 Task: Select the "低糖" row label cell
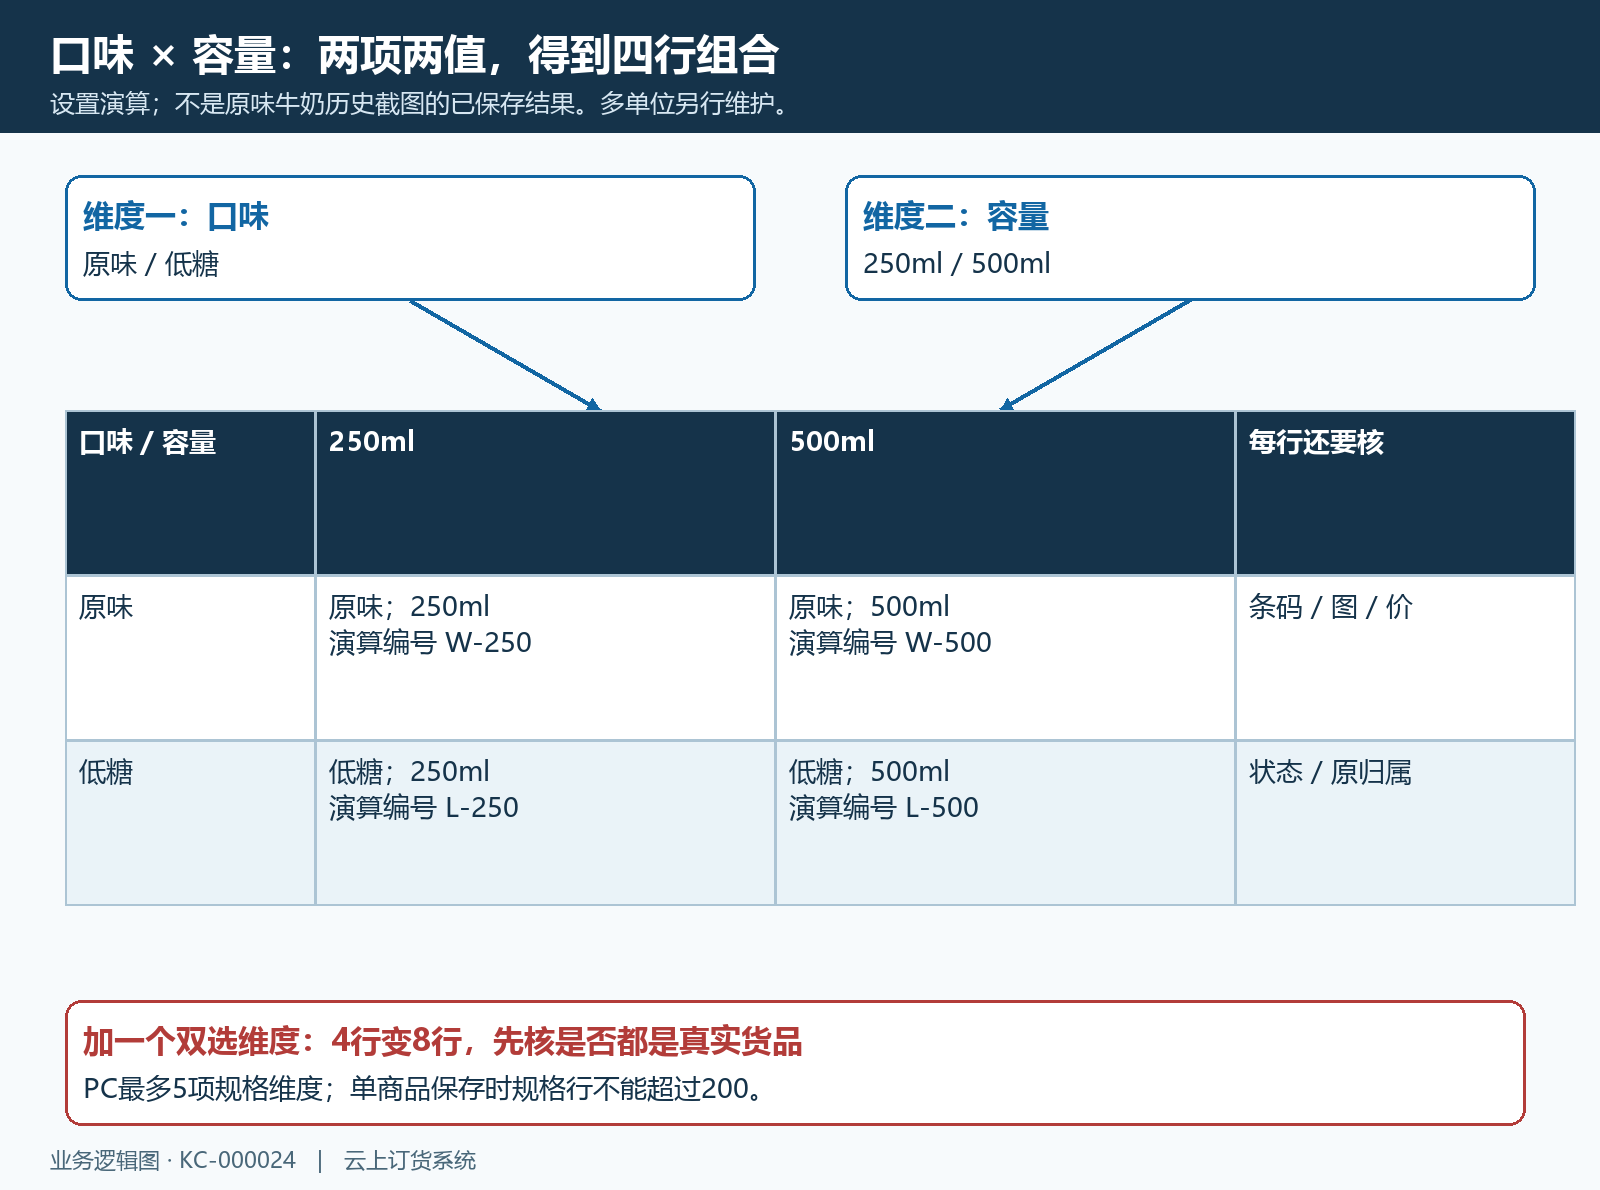click(191, 823)
